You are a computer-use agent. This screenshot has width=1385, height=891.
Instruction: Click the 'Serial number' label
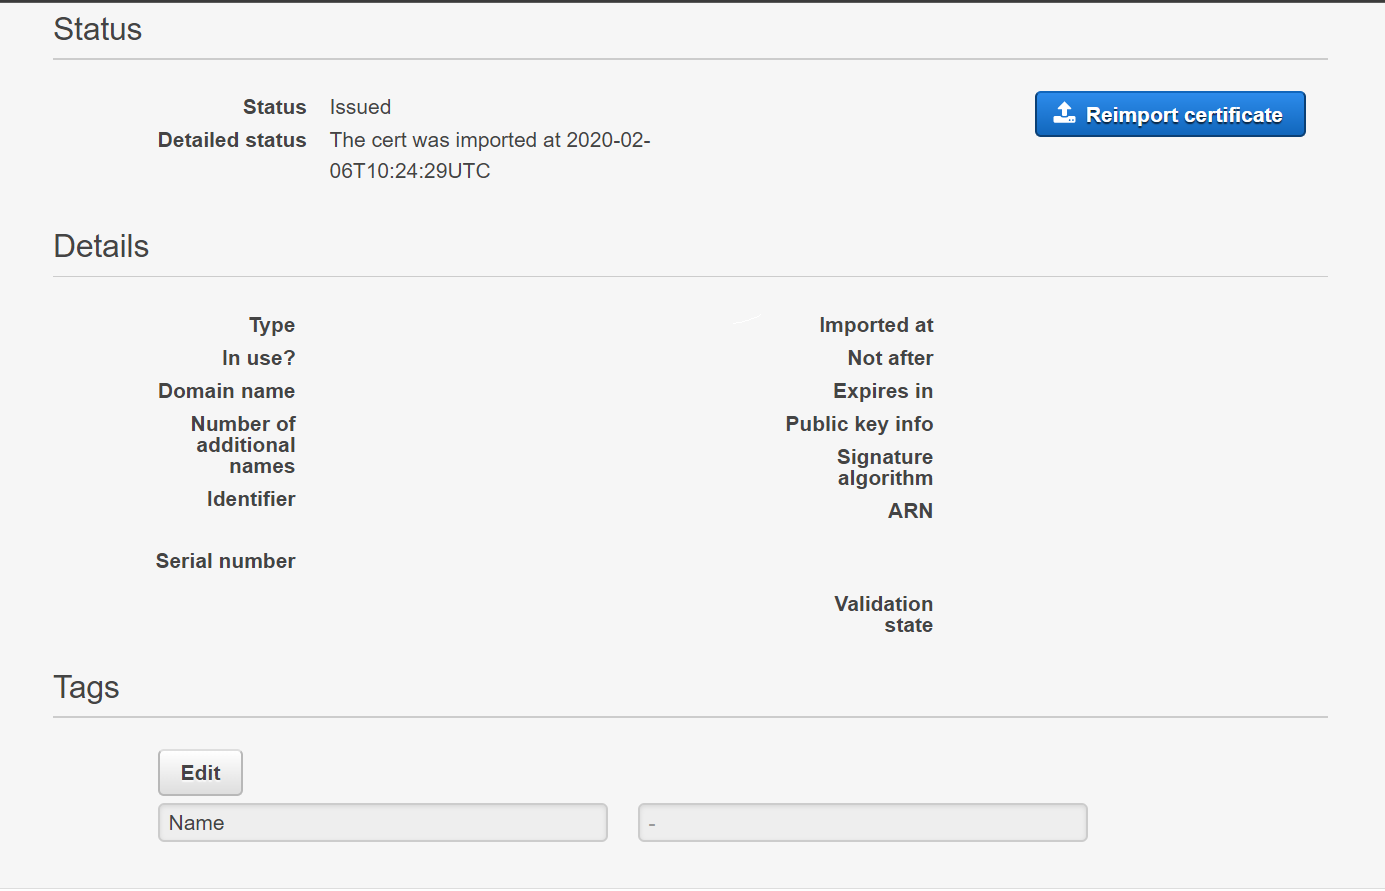pos(226,561)
